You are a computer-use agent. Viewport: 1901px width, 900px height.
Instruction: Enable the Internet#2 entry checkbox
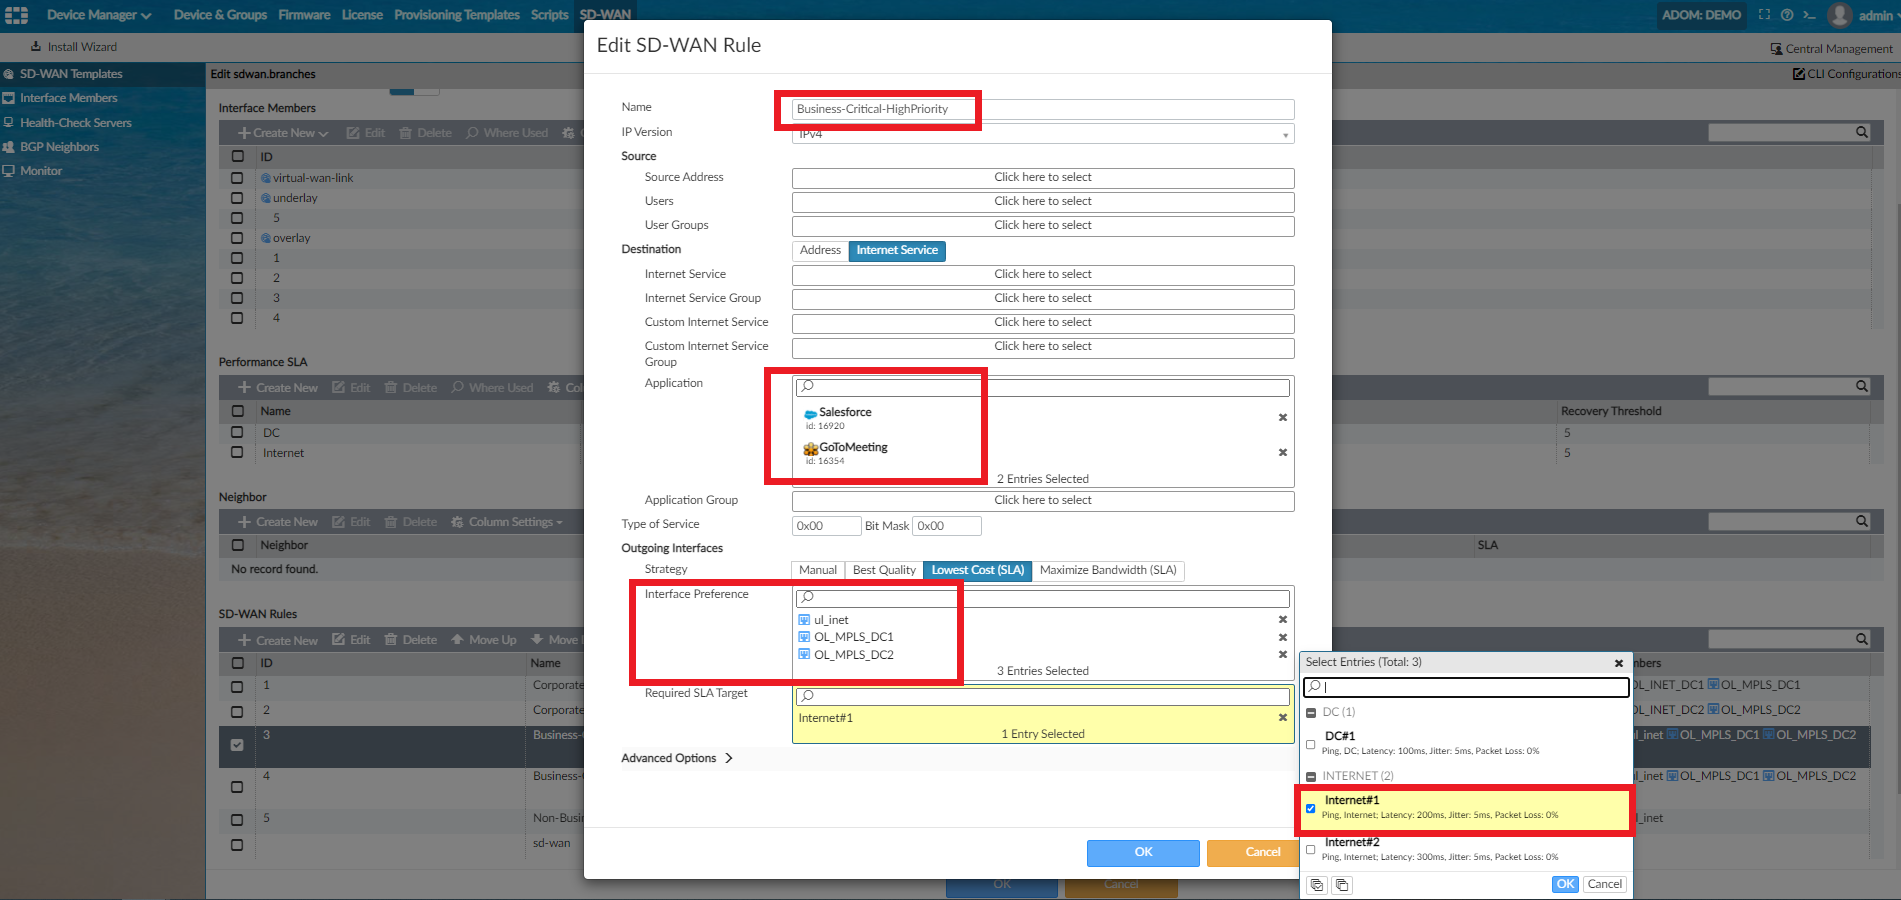(x=1310, y=849)
